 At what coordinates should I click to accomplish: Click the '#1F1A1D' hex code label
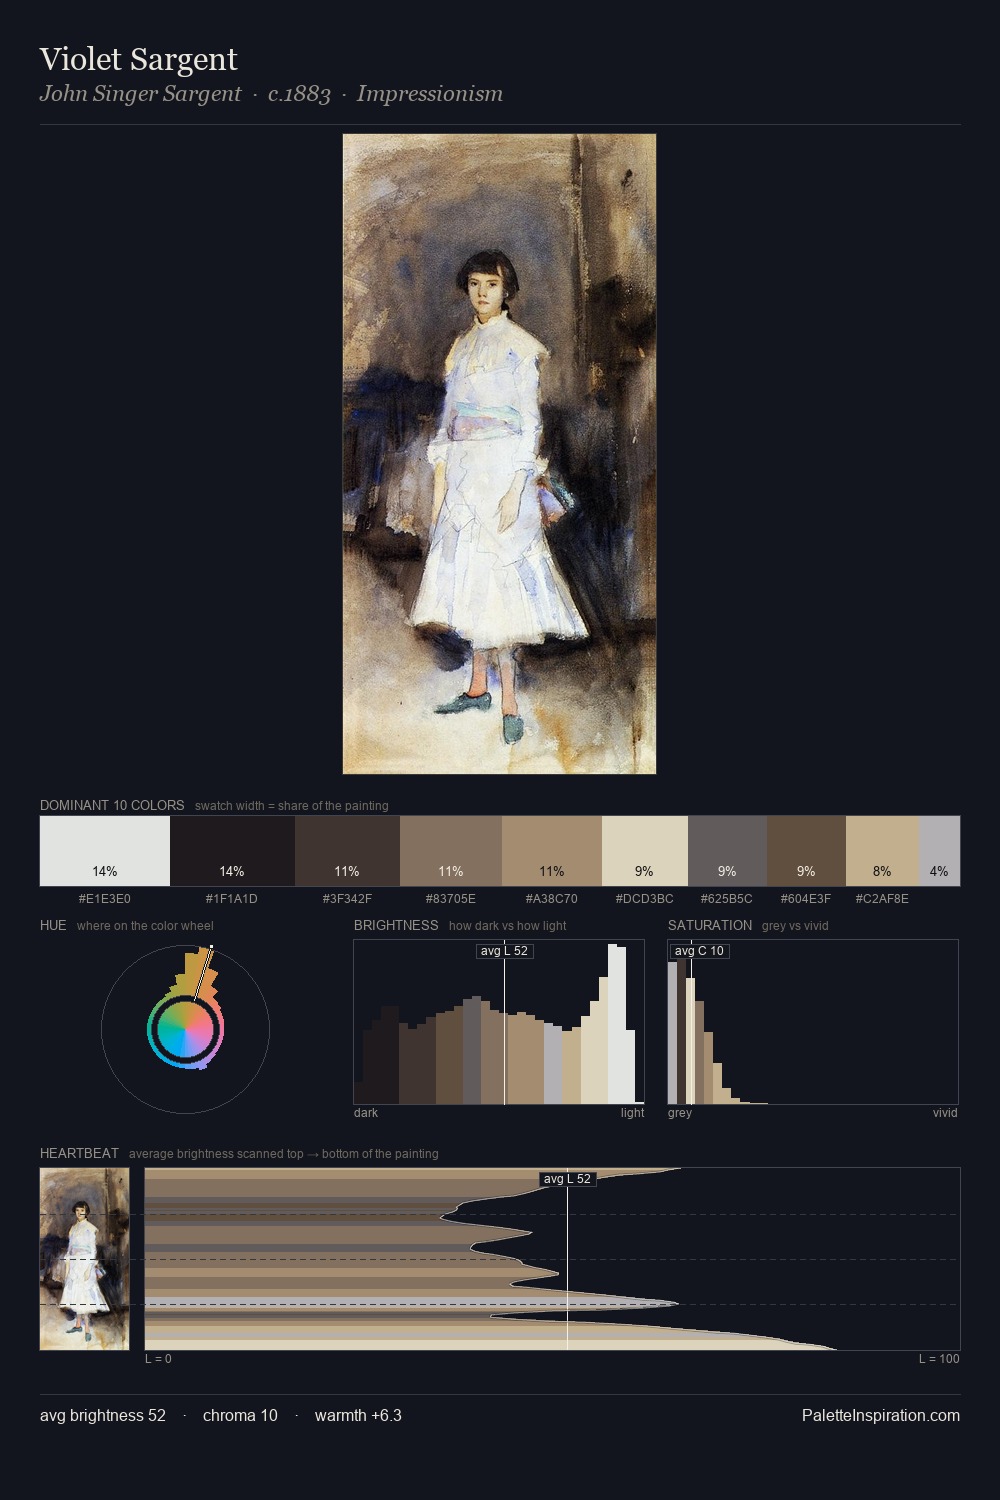pos(232,899)
